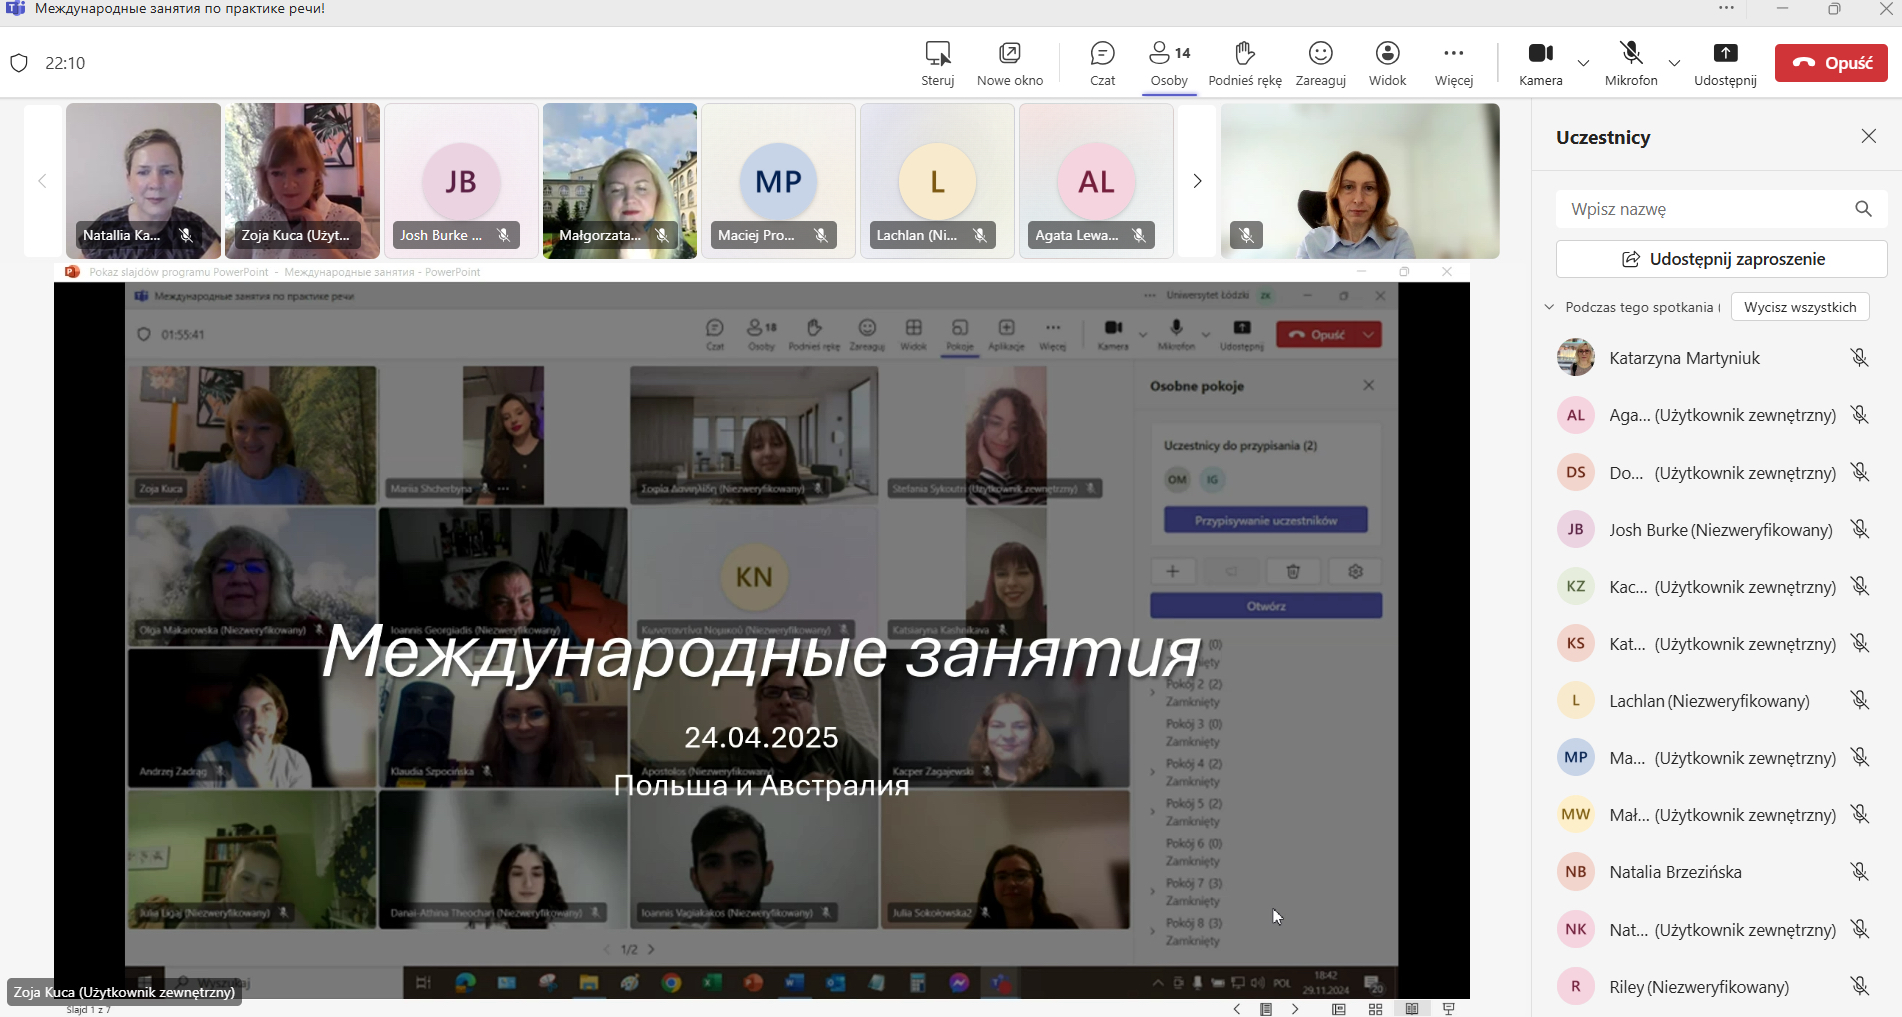The height and width of the screenshot is (1017, 1902).
Task: Open Więcej more options menu
Action: (x=1454, y=63)
